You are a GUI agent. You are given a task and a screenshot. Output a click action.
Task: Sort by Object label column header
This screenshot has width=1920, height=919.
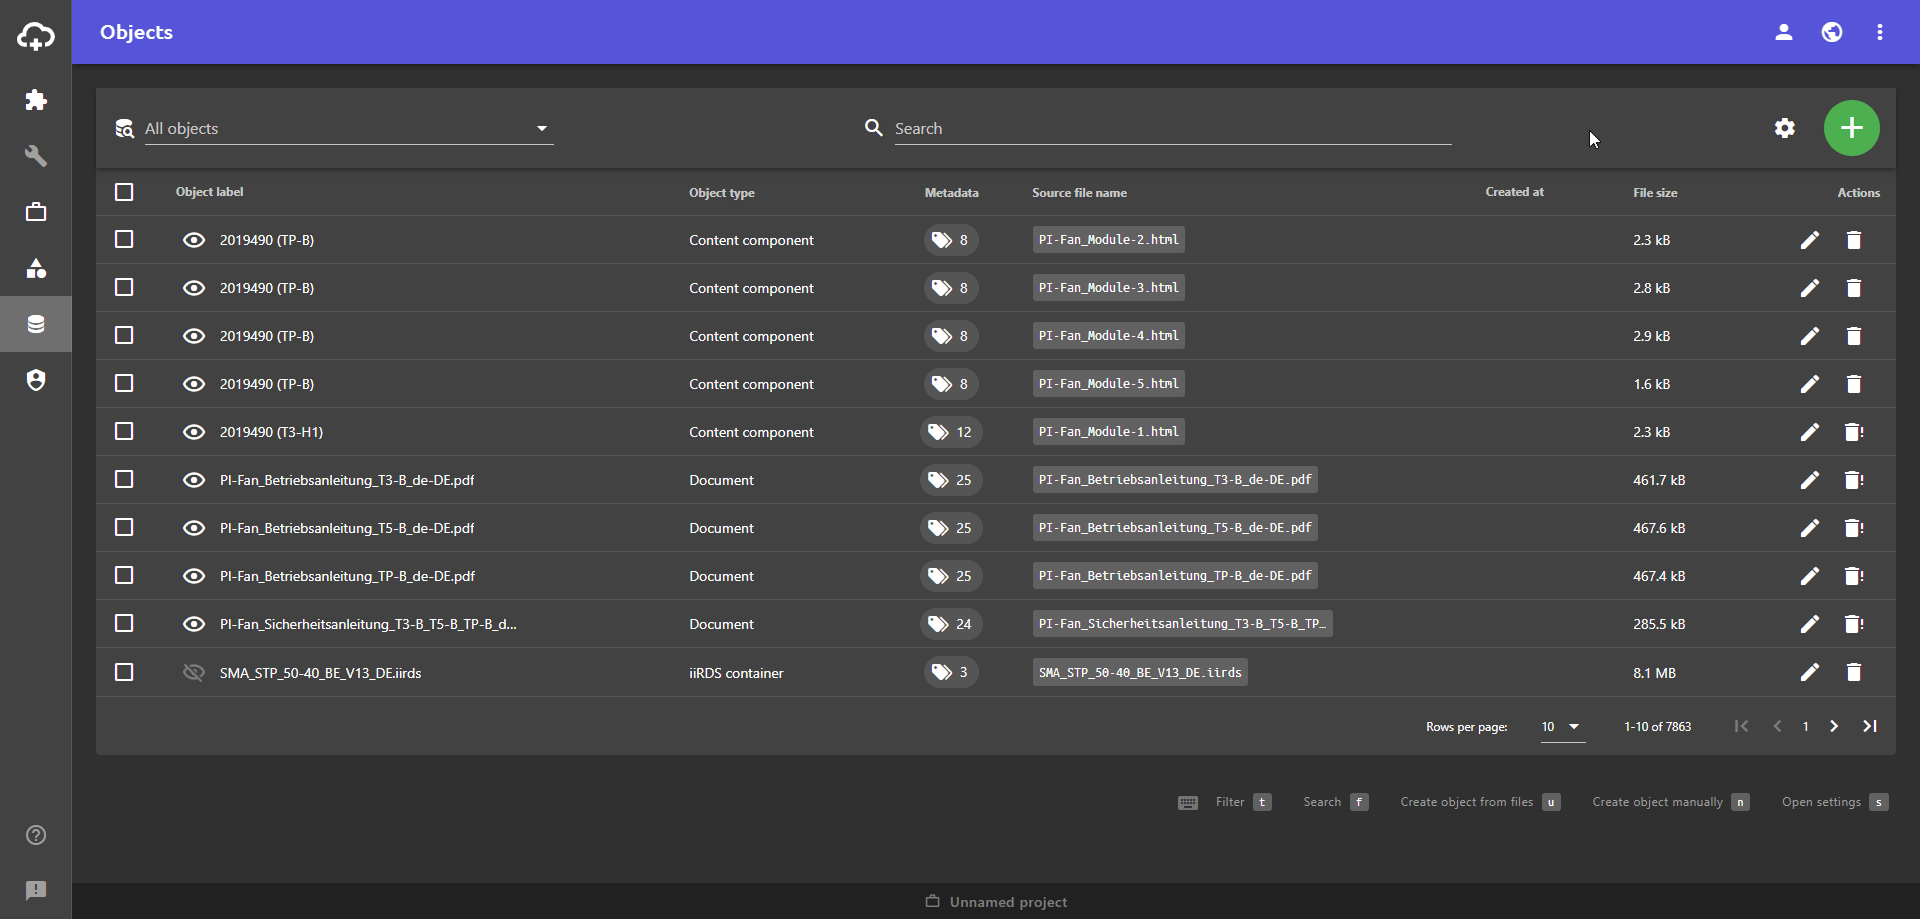coord(210,192)
